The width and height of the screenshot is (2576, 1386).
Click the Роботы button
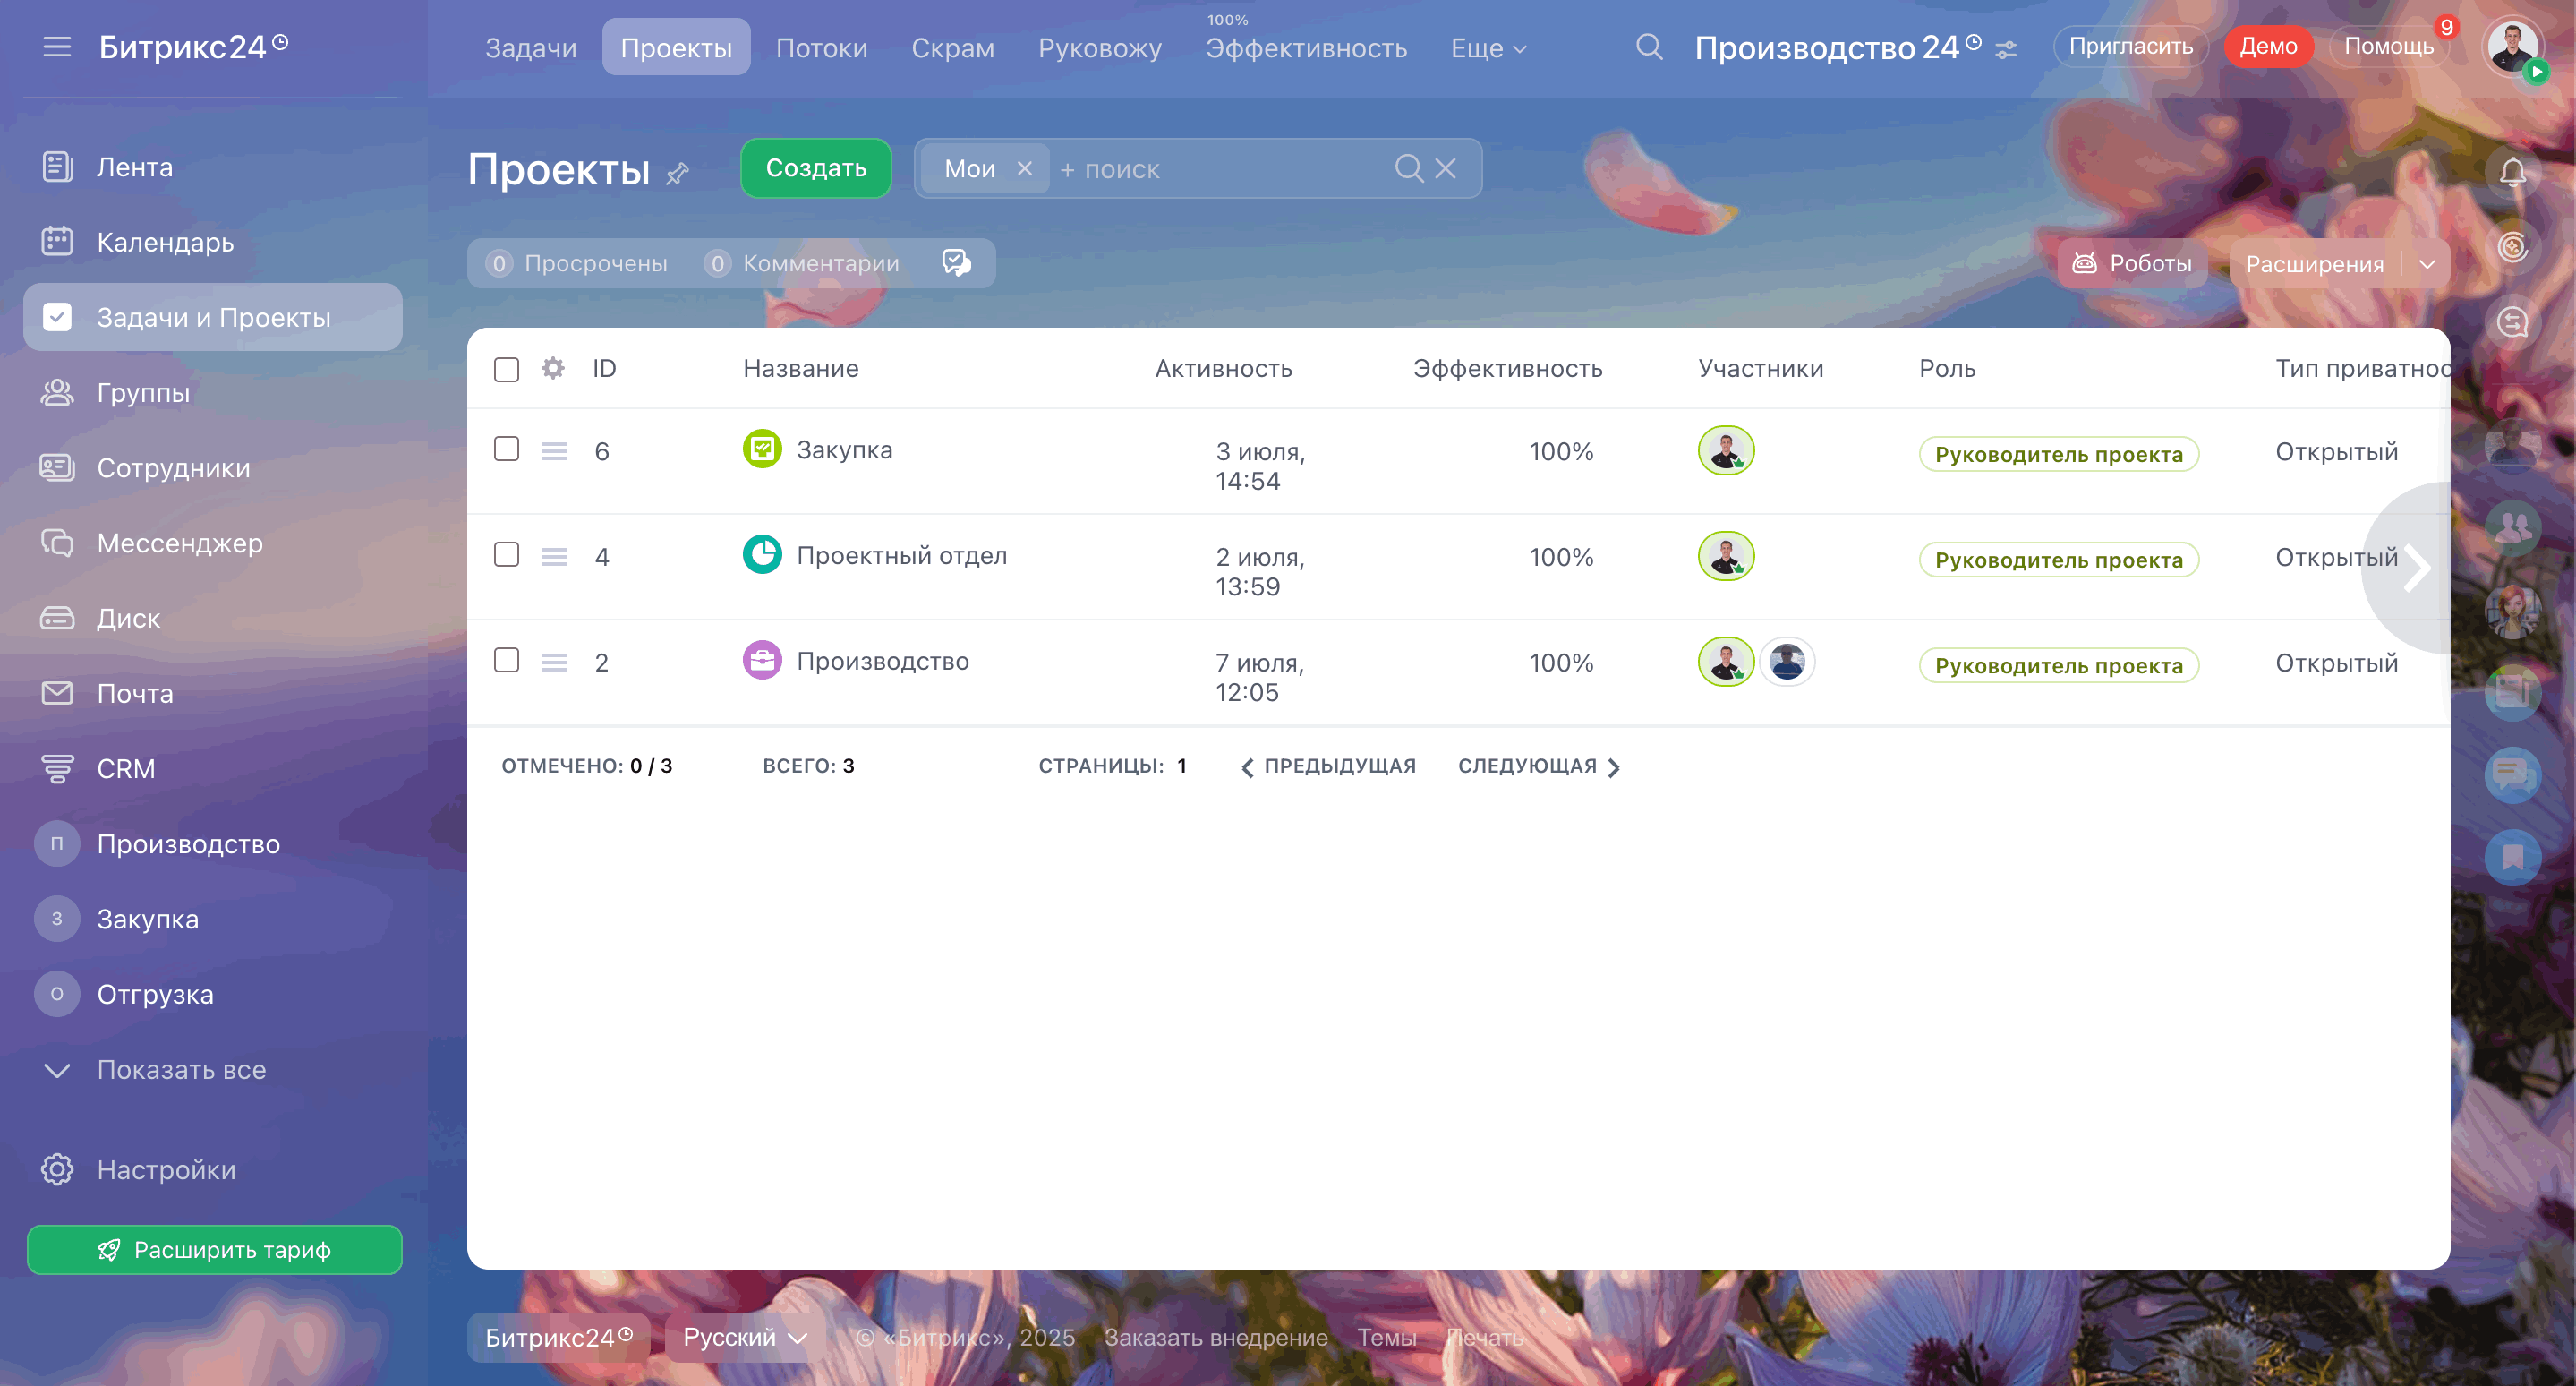pyautogui.click(x=2132, y=264)
